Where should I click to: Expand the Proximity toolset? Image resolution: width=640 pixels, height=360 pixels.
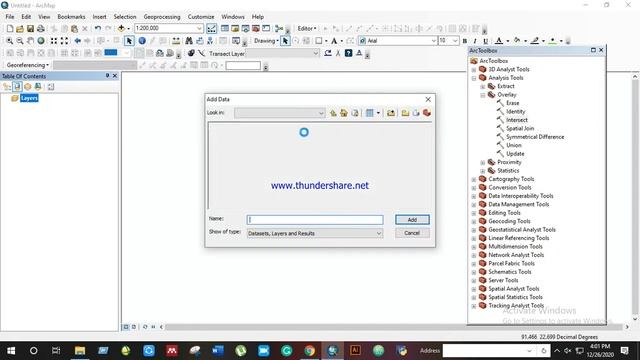[x=482, y=162]
